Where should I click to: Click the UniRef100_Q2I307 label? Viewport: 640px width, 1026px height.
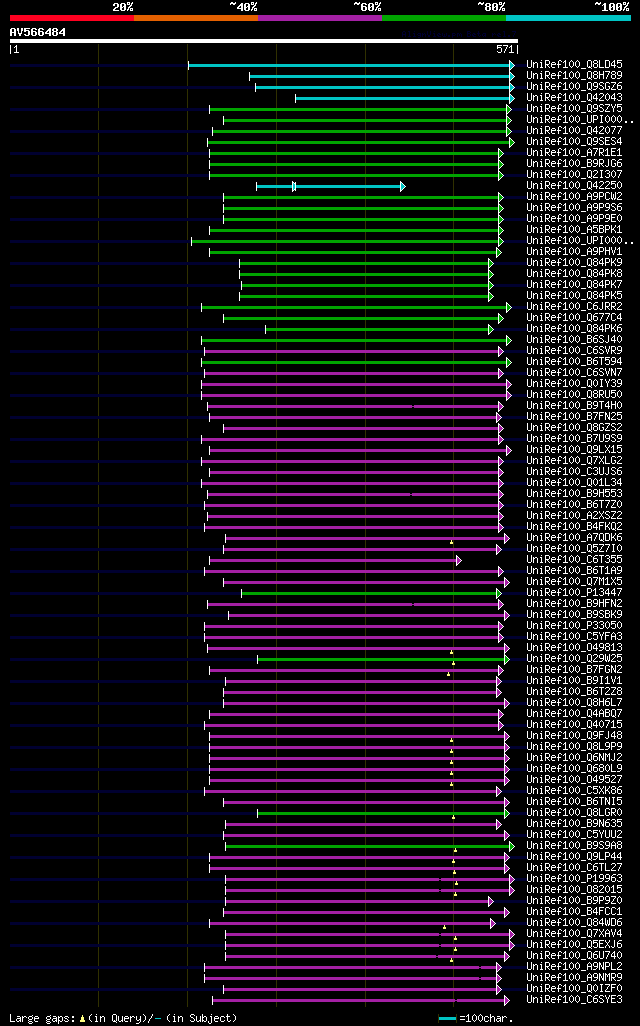tap(575, 175)
